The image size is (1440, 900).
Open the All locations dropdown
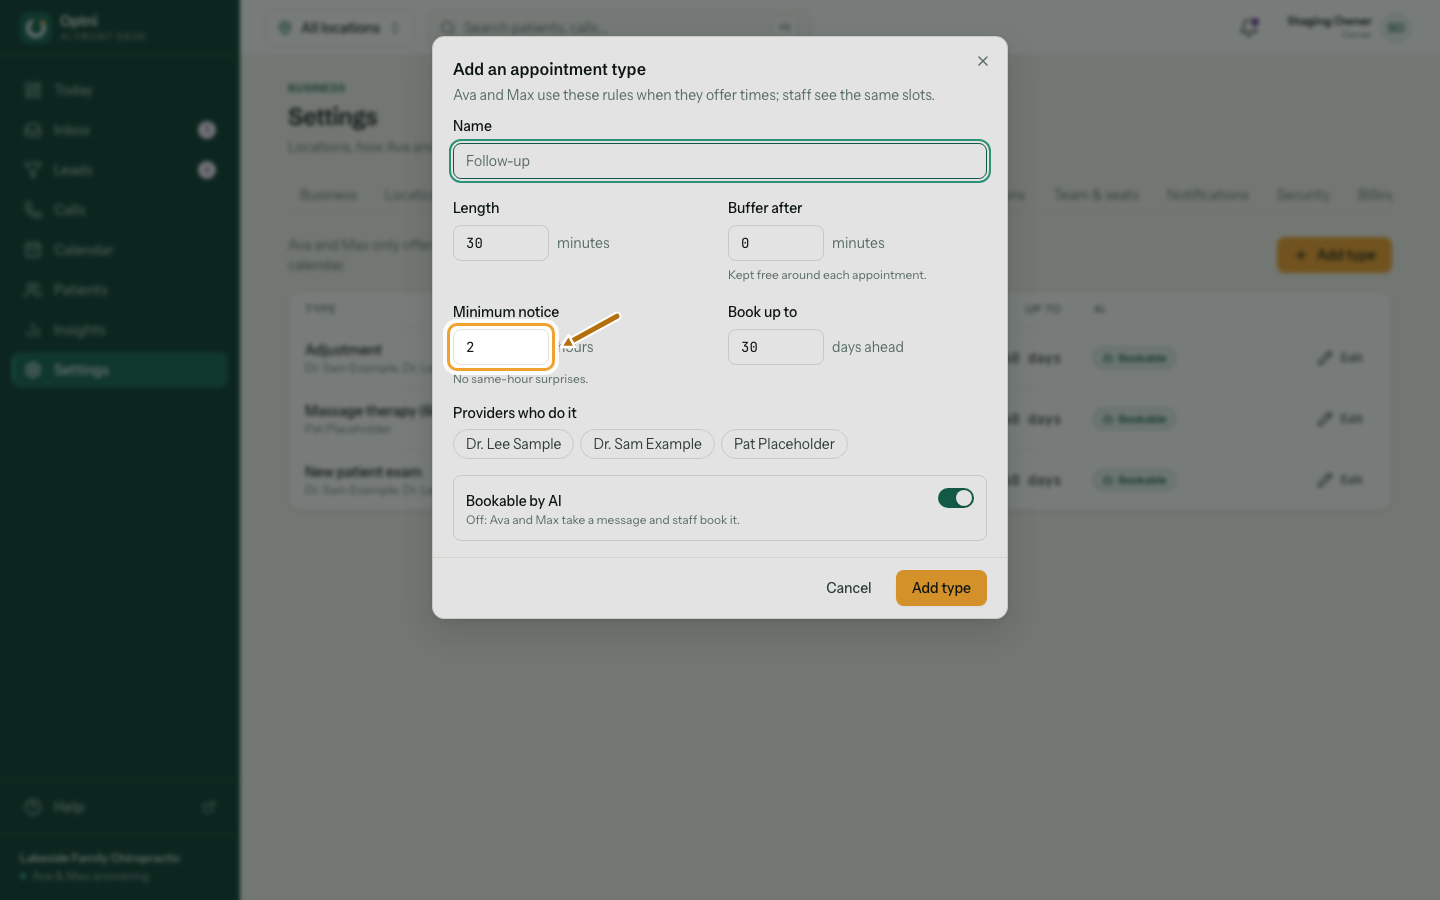coord(339,28)
